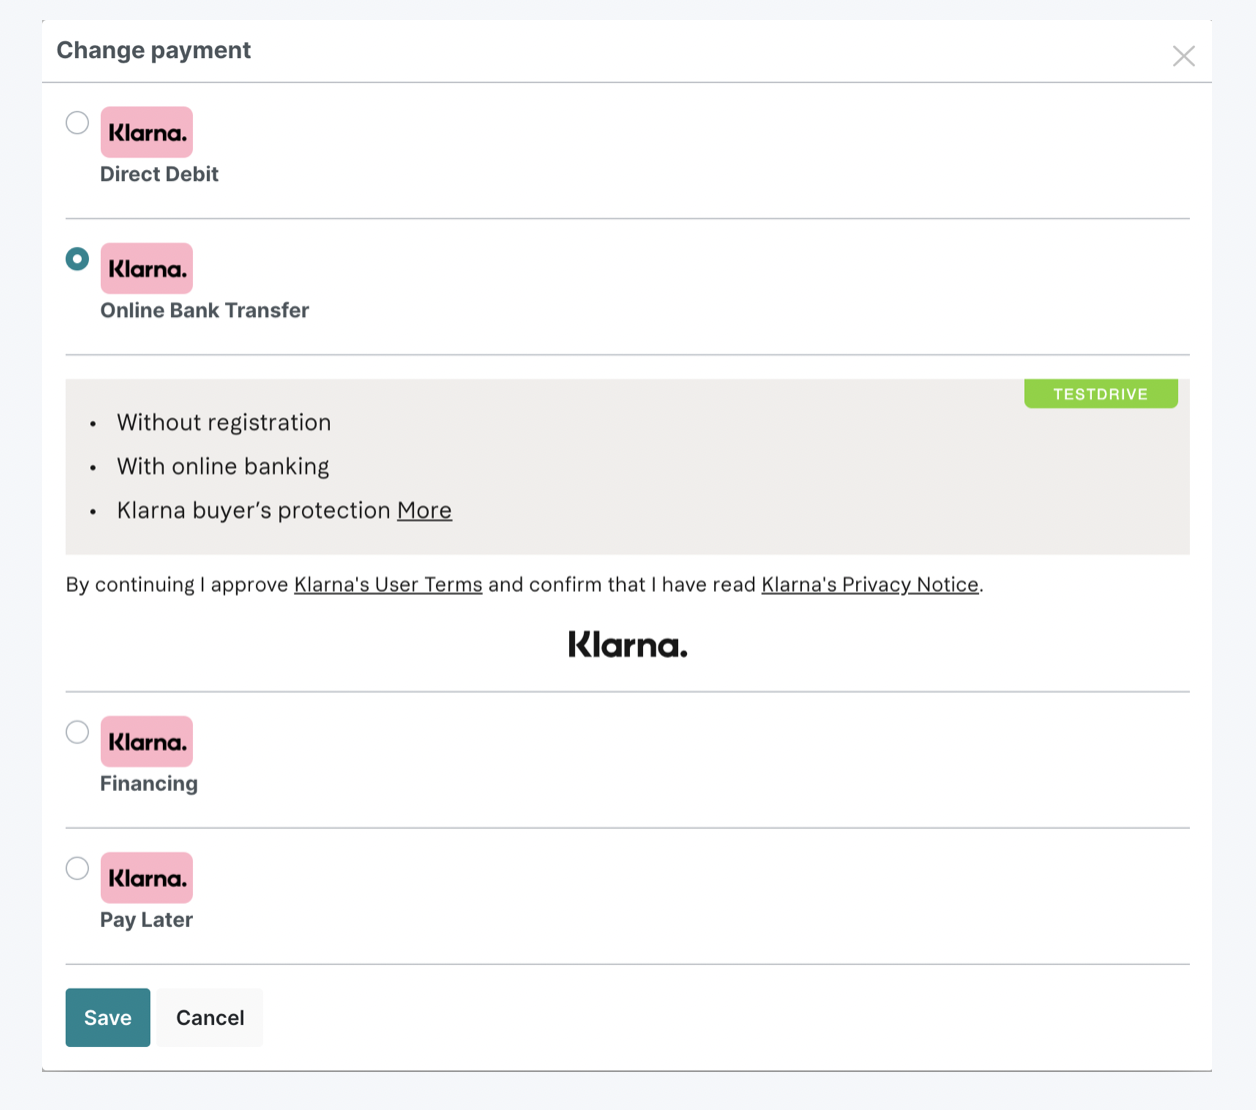Click the Klarna logo above Financing

point(147,741)
